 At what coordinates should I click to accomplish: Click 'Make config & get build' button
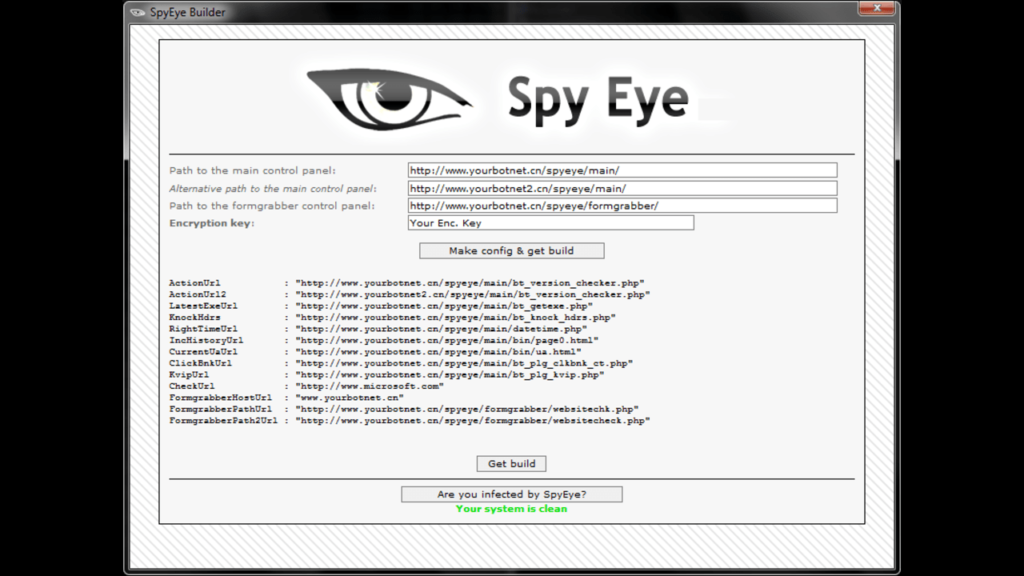coord(511,251)
